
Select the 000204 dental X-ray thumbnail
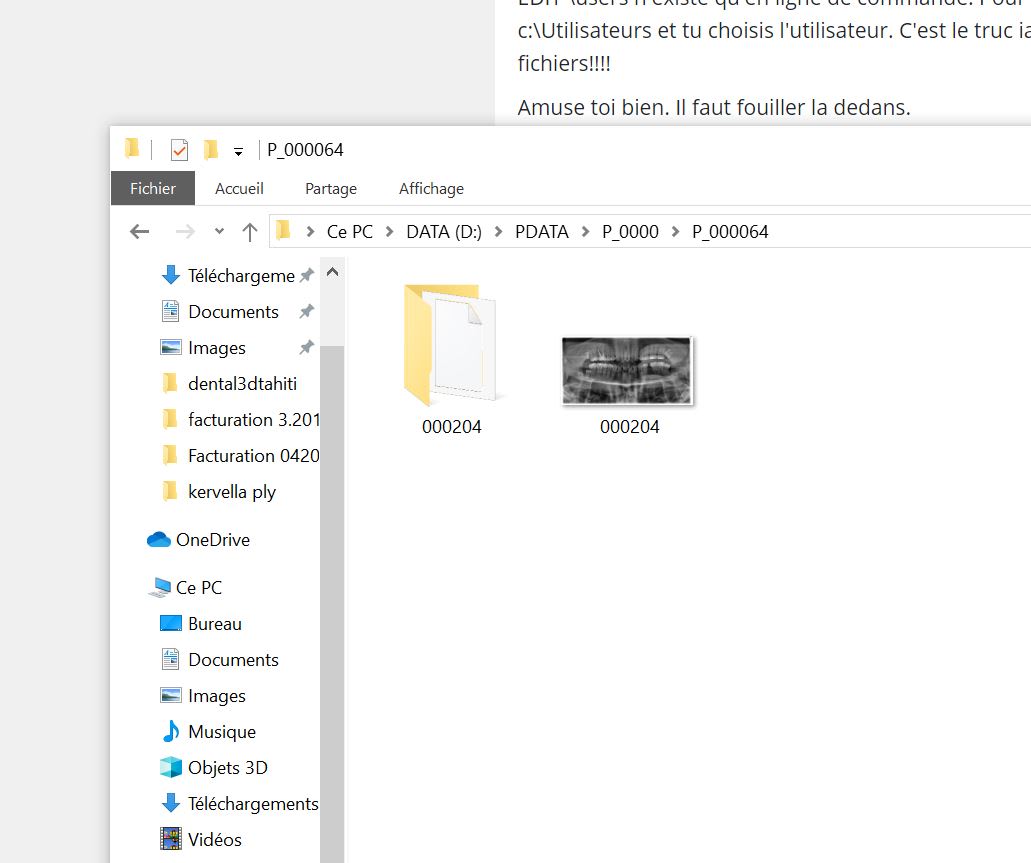pos(627,371)
